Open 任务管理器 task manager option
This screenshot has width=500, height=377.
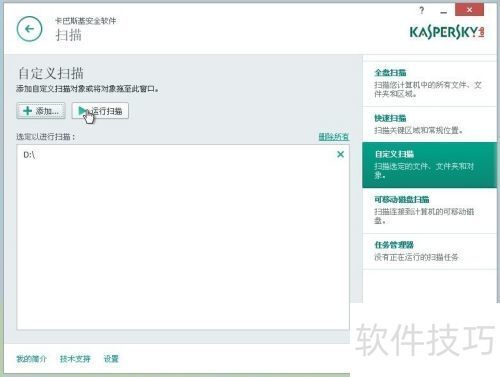(x=429, y=251)
